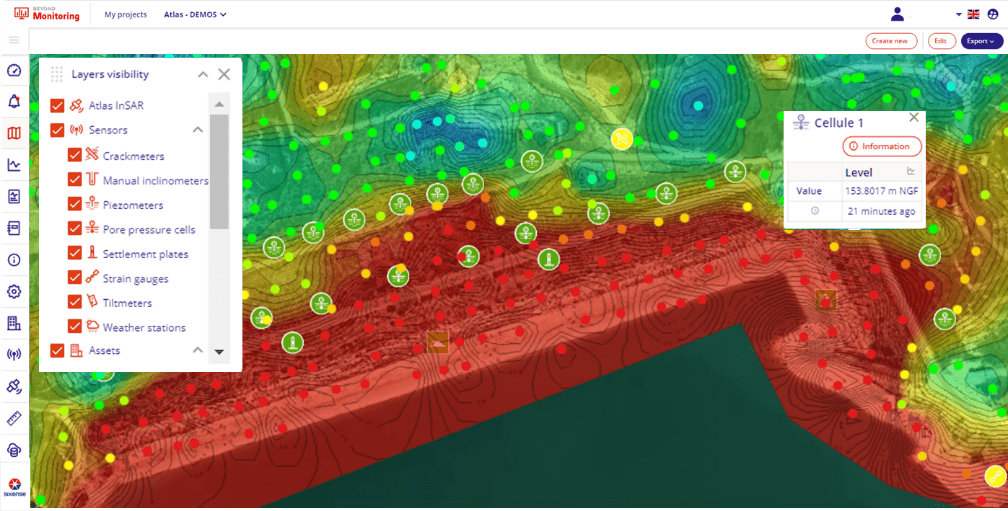The width and height of the screenshot is (1008, 511).
Task: Open the cloud database icon in sidebar
Action: pos(14,450)
